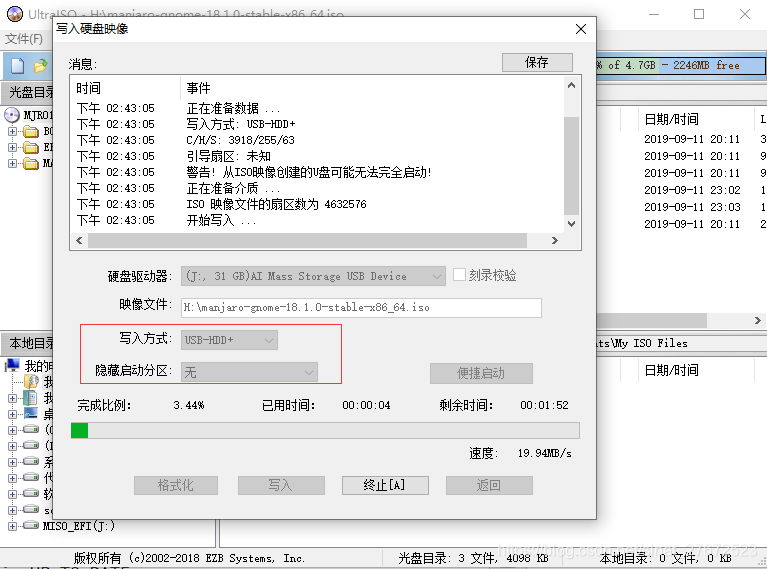The width and height of the screenshot is (767, 569).
Task: Click the My Computer icon in local tree
Action: tap(12, 365)
